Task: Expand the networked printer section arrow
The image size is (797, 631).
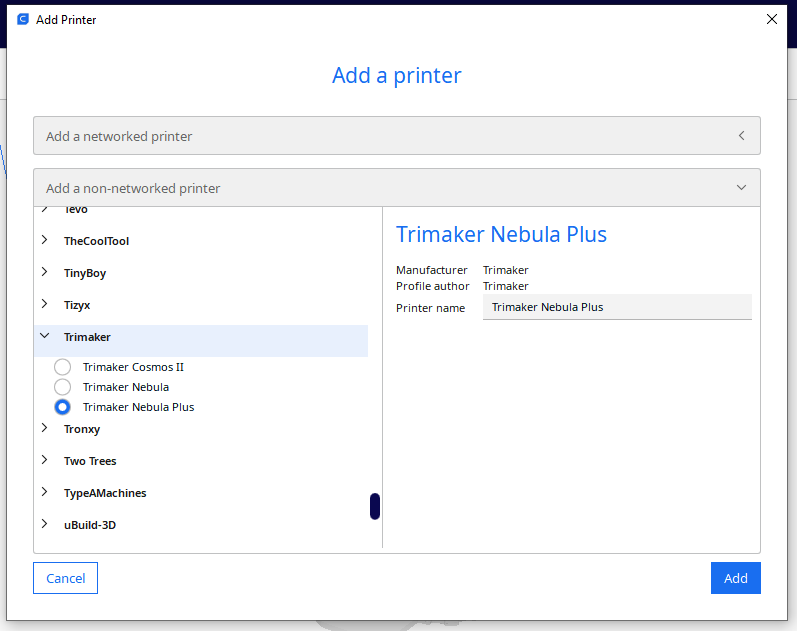Action: point(741,136)
